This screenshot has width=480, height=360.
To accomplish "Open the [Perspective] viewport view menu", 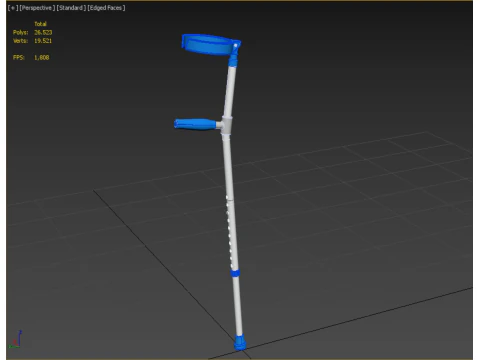I will [37, 8].
